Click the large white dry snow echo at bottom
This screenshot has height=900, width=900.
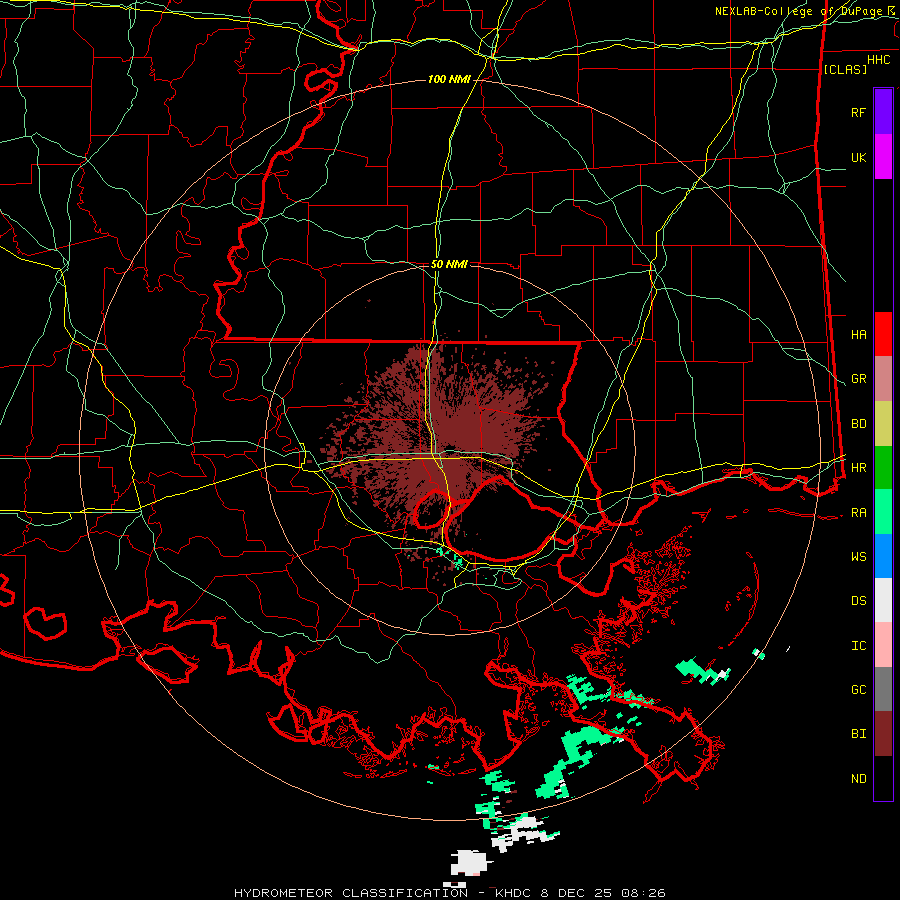pos(470,863)
